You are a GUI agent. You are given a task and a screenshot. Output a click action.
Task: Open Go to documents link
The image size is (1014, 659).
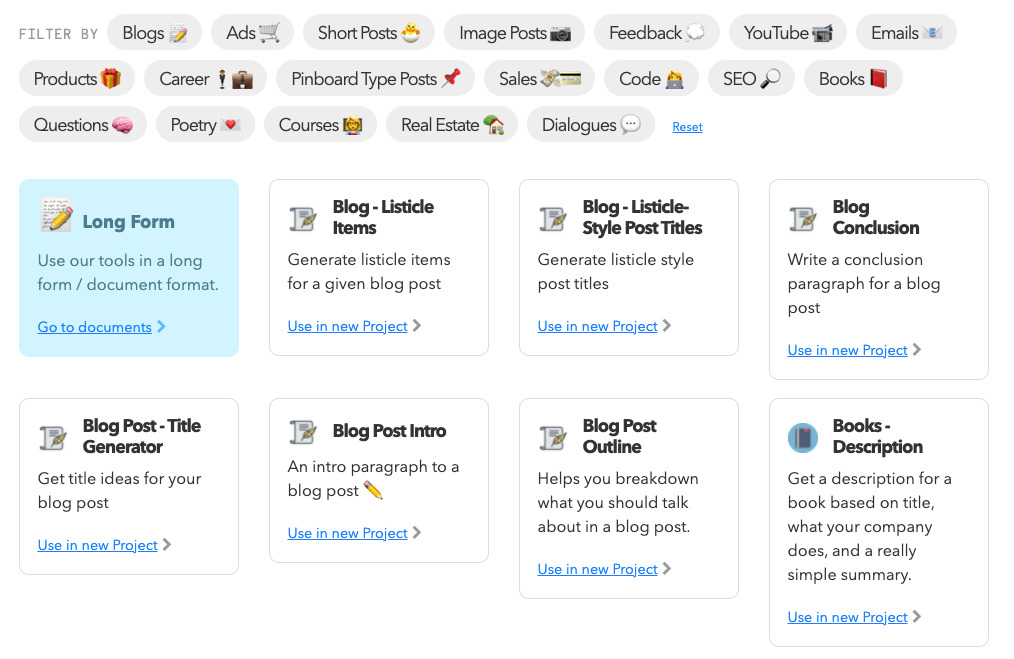tap(95, 327)
